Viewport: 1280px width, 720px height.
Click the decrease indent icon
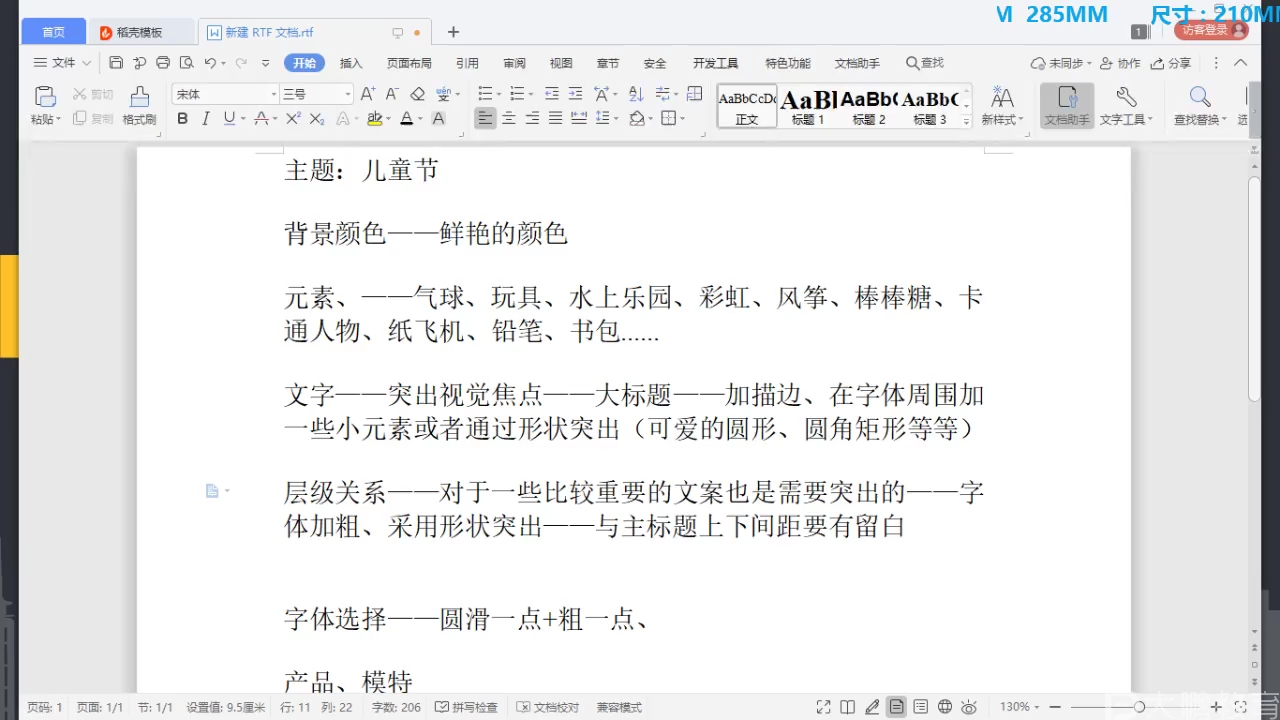click(x=551, y=94)
